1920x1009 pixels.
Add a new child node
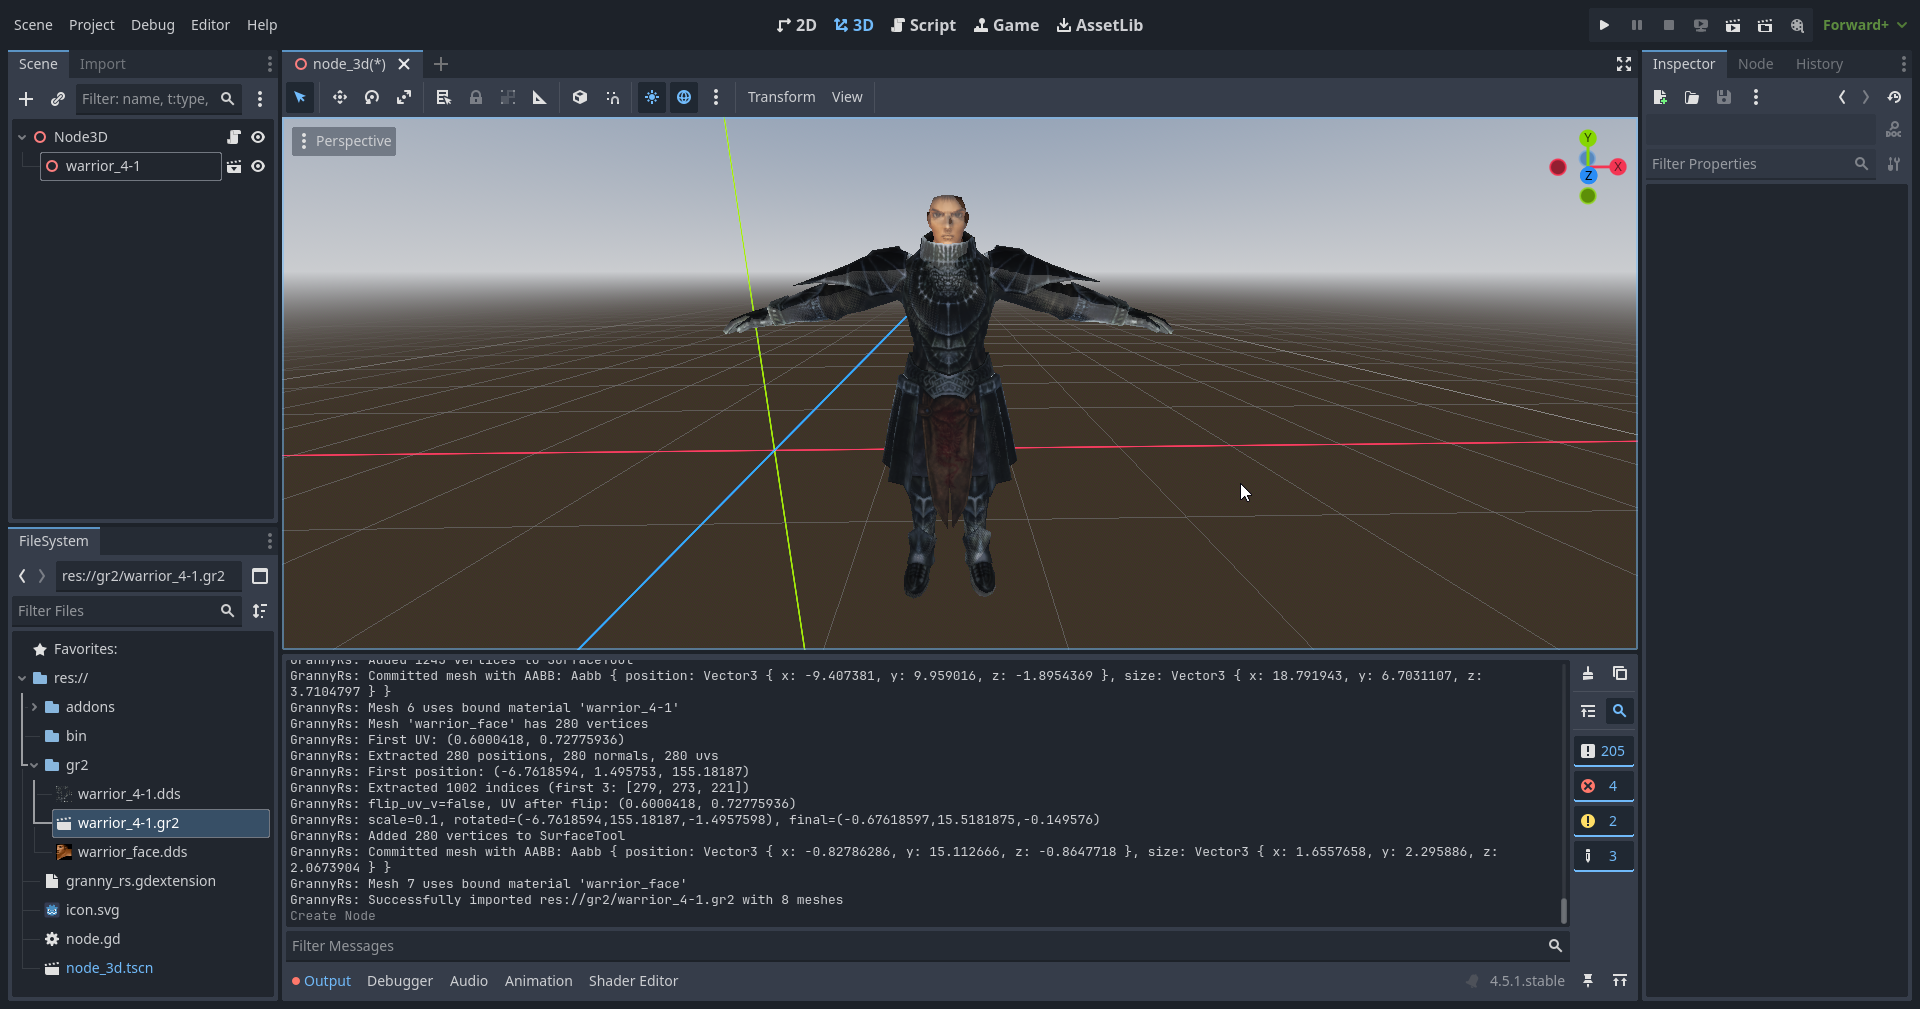[26, 99]
